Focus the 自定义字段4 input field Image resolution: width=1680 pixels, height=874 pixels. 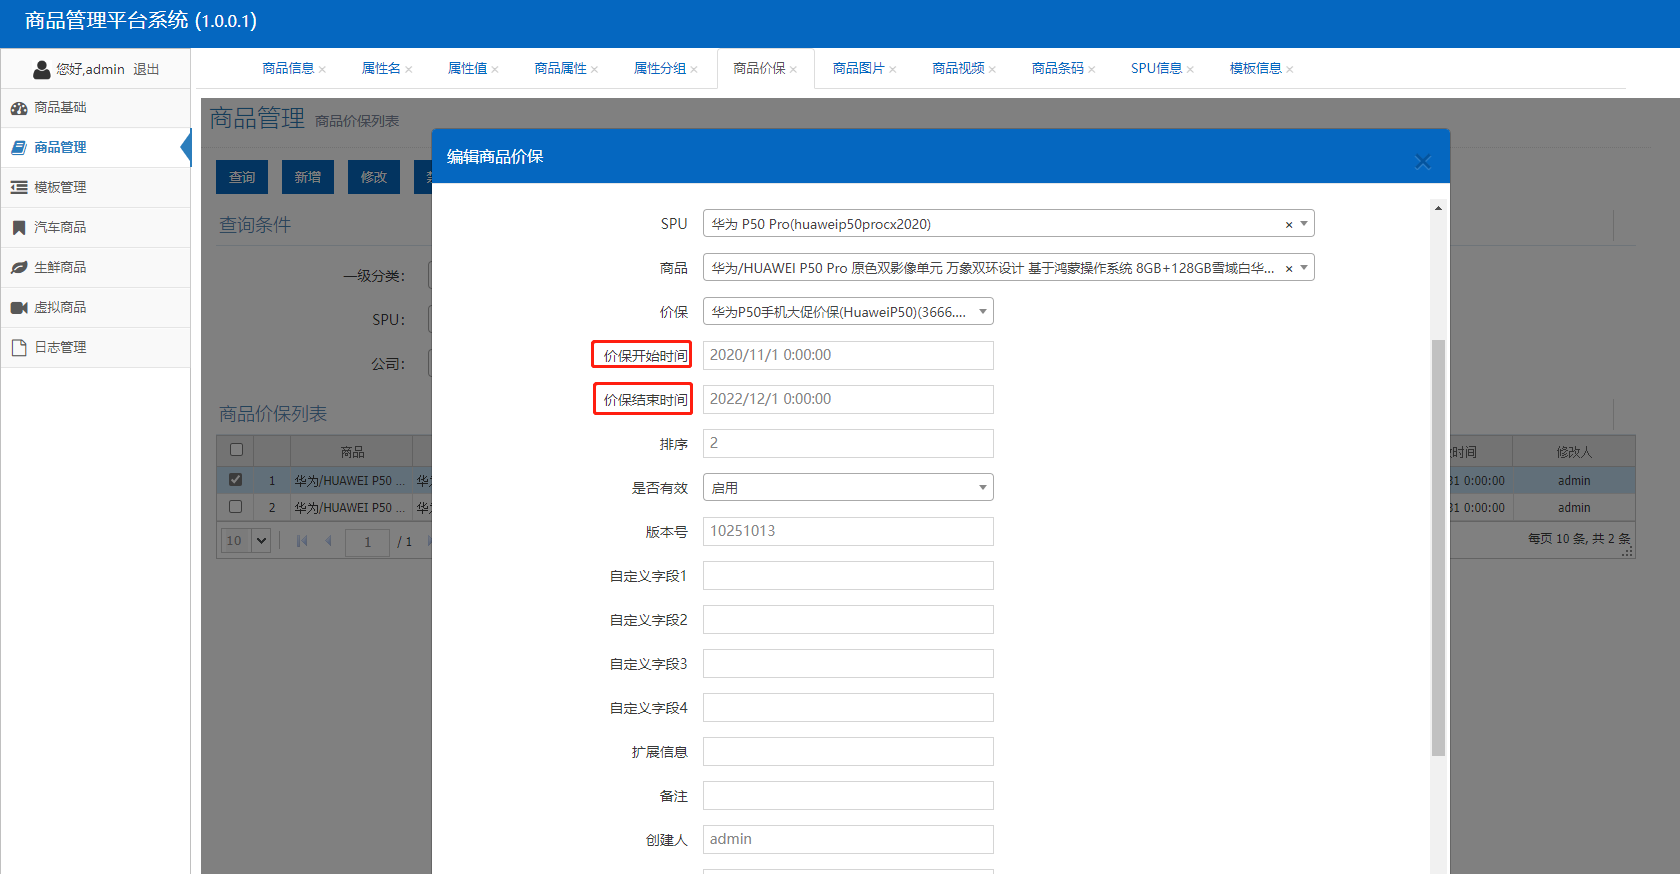tap(848, 708)
